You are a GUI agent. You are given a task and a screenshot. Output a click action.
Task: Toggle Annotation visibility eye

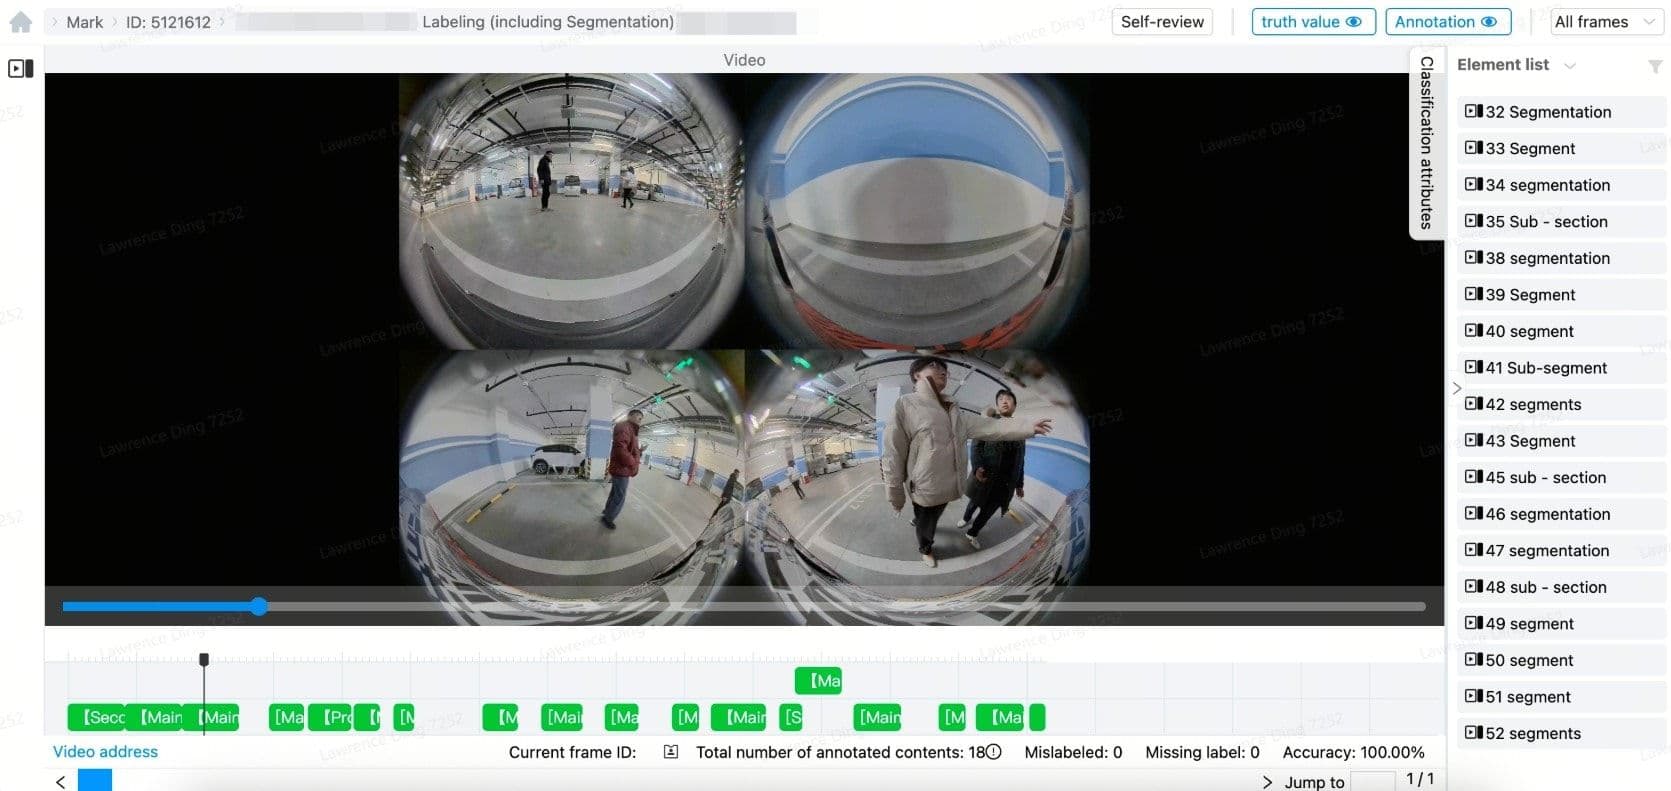point(1488,22)
